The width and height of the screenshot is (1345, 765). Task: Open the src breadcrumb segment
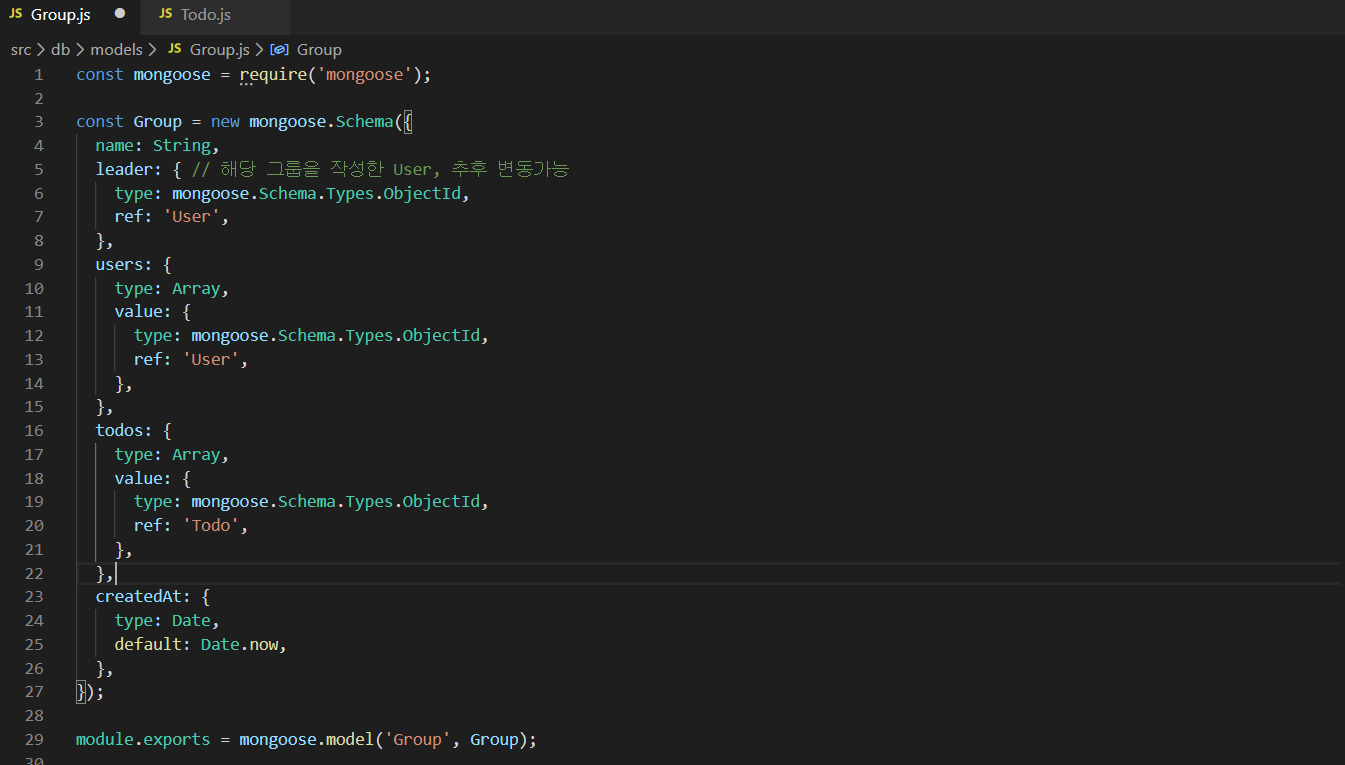pyautogui.click(x=21, y=49)
